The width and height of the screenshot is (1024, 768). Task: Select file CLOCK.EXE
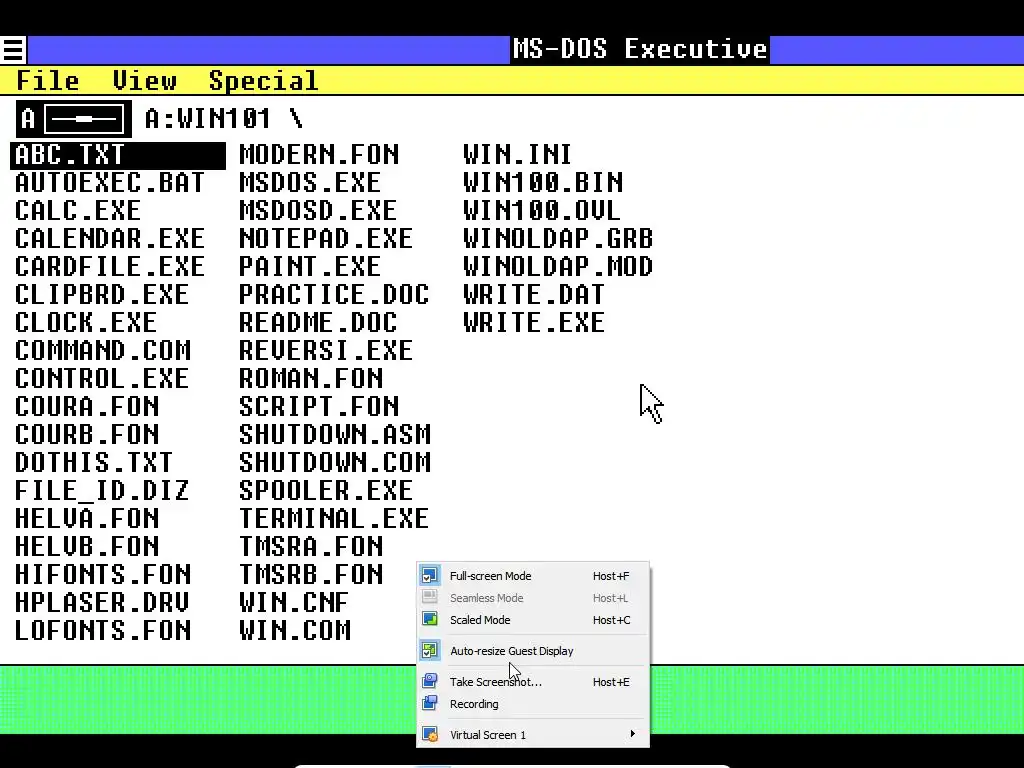click(86, 323)
